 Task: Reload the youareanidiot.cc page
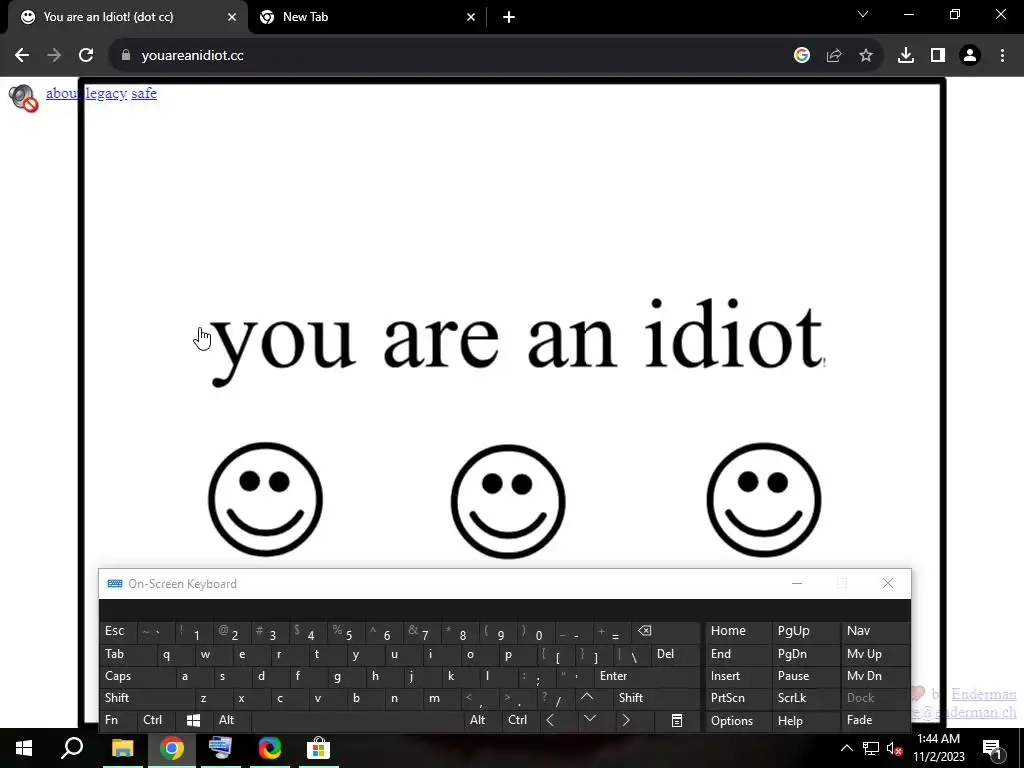(86, 56)
